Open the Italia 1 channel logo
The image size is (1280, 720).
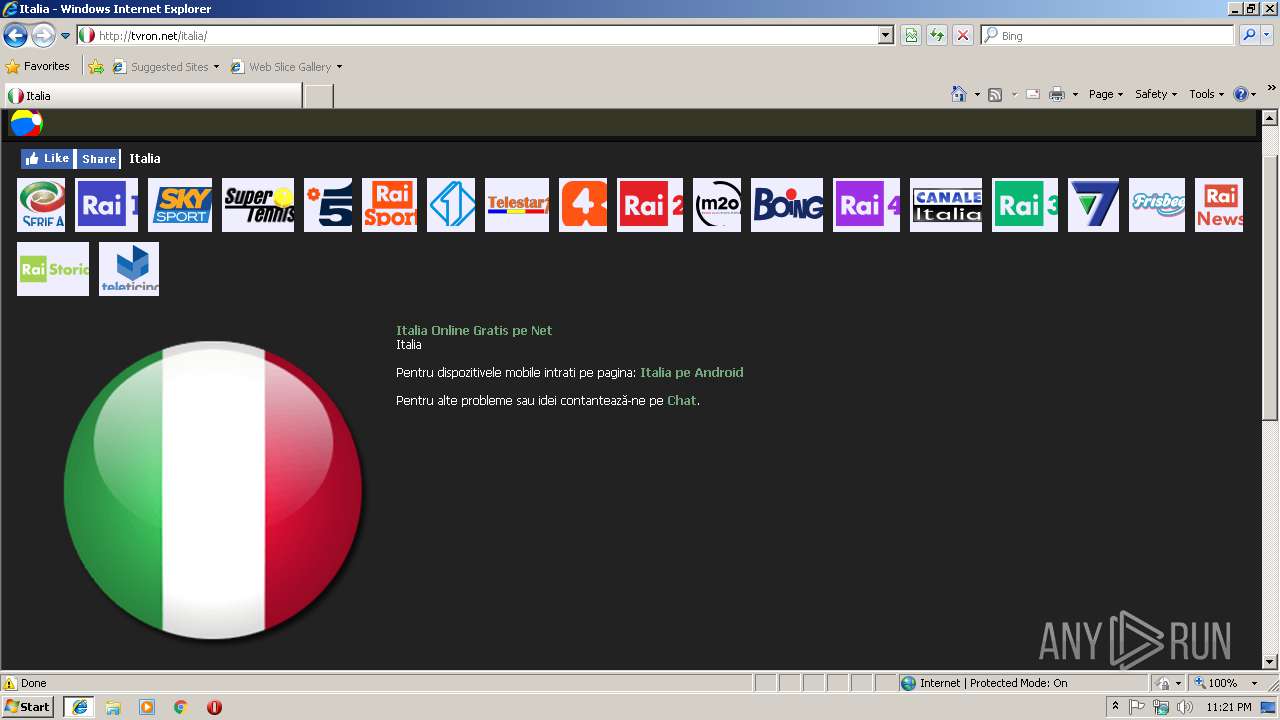451,205
